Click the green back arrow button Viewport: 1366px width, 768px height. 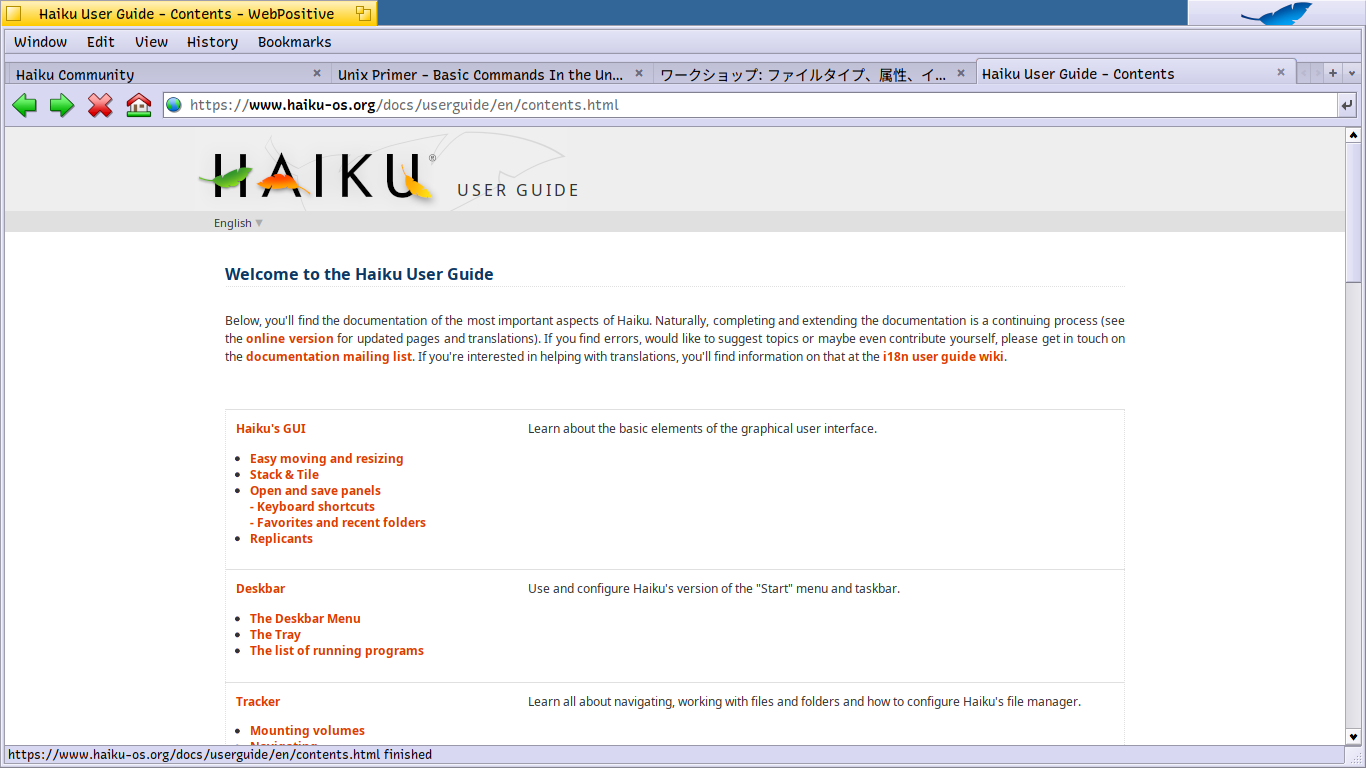coord(25,105)
